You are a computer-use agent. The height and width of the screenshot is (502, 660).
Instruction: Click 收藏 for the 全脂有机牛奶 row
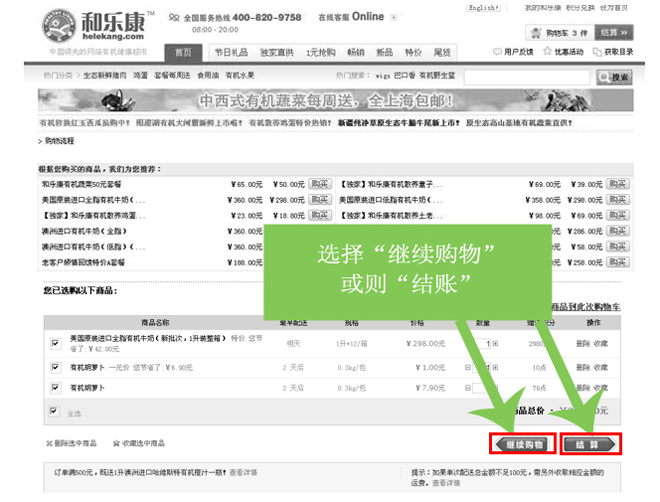coord(601,344)
